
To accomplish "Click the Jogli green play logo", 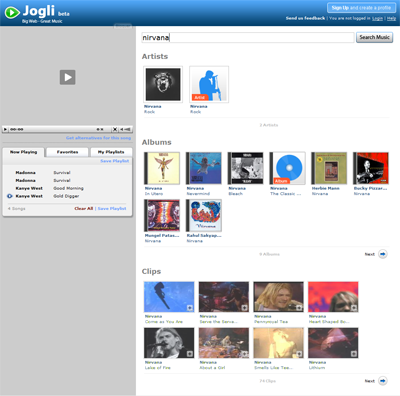I will pyautogui.click(x=12, y=12).
